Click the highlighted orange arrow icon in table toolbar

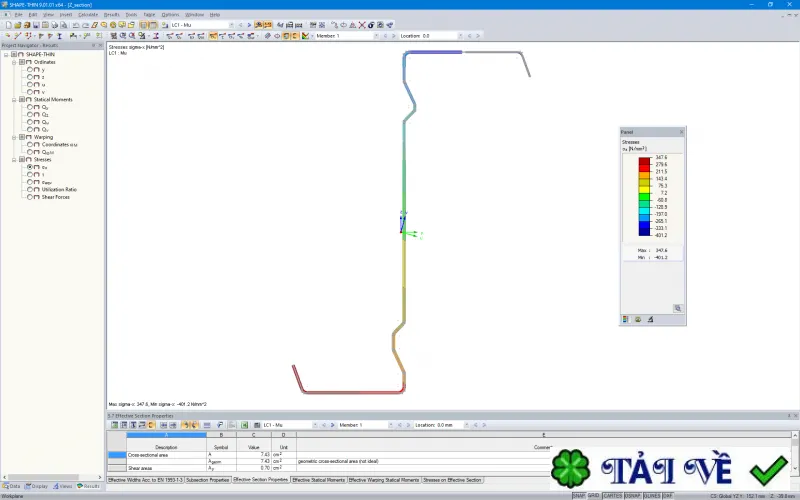click(186, 424)
